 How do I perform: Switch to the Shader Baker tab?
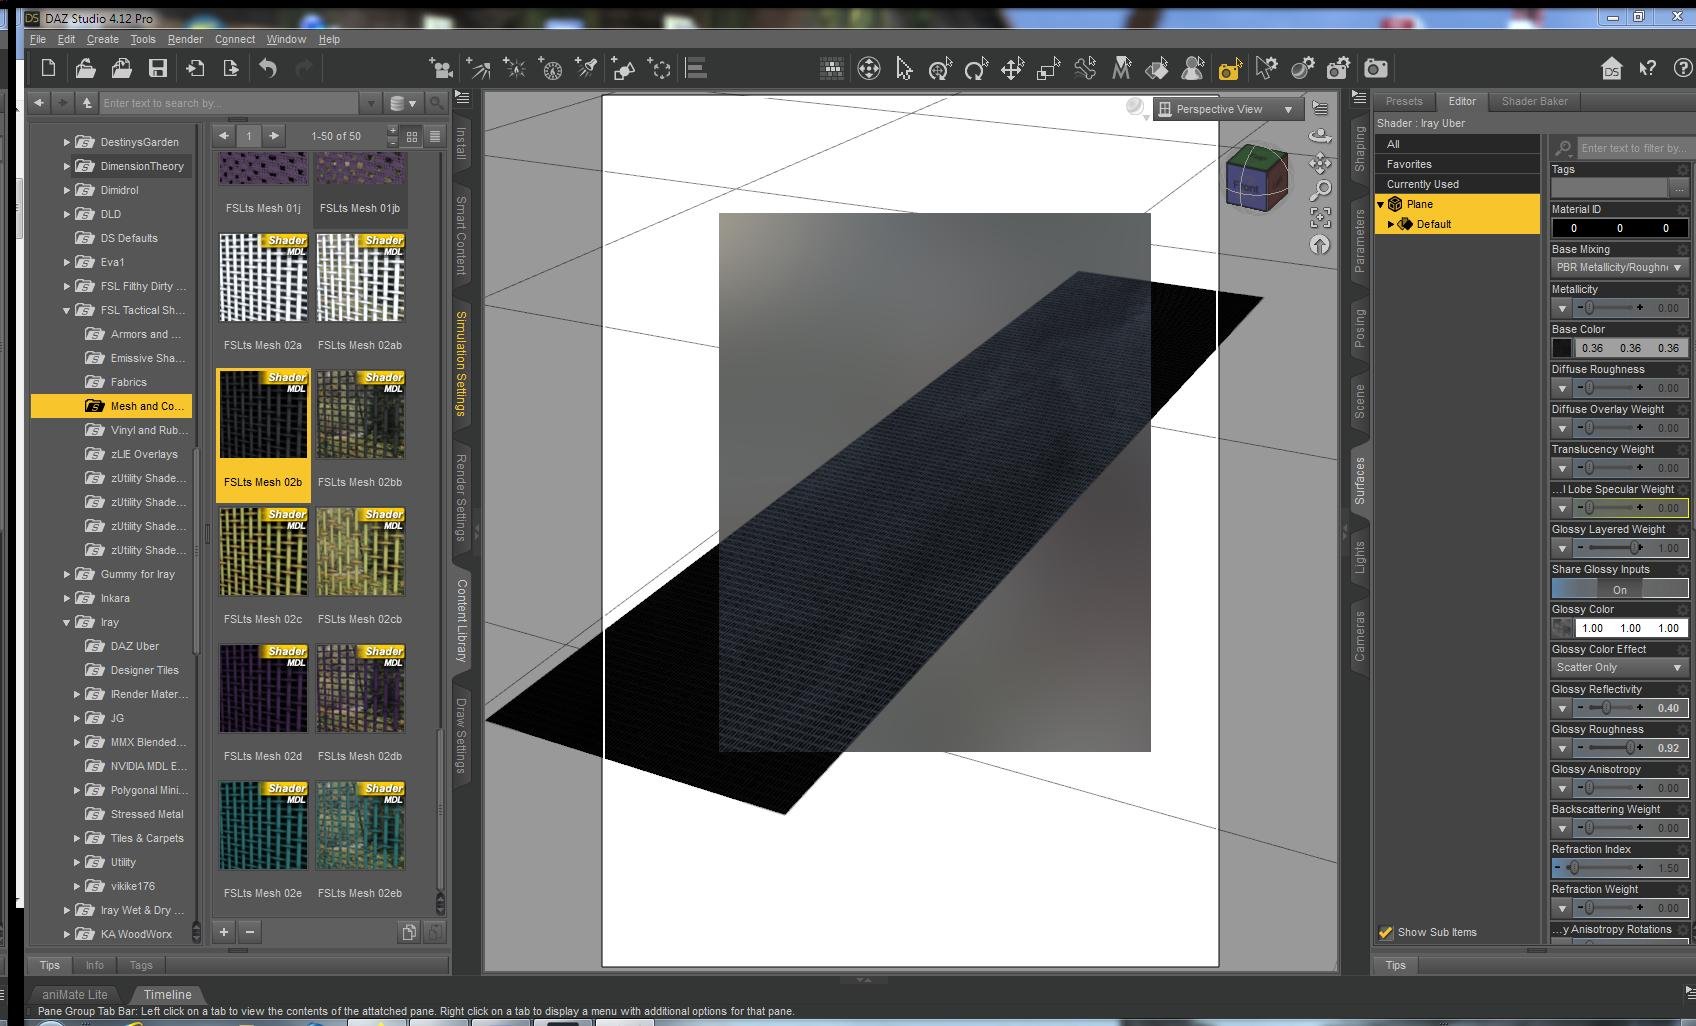click(x=1534, y=101)
